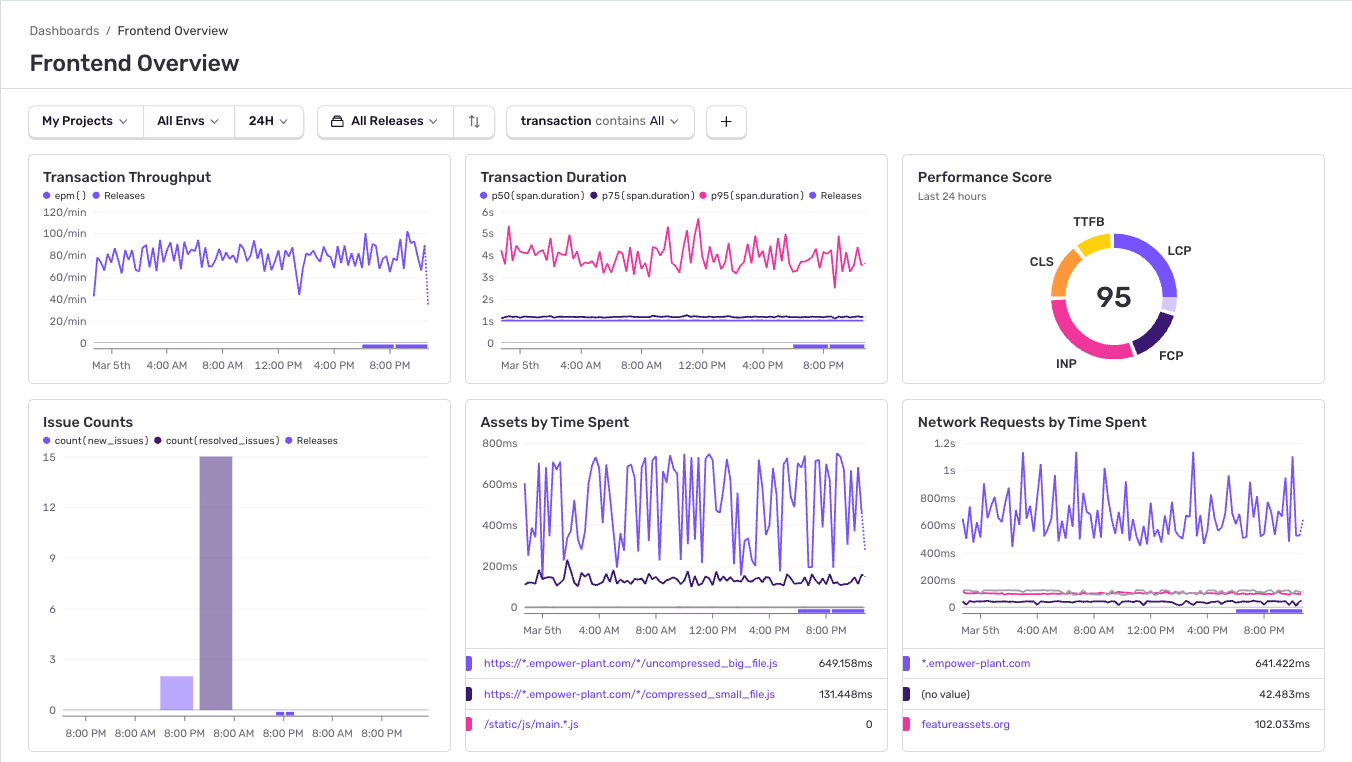The image size is (1352, 762).
Task: Click the releases stack icon in All Releases filter
Action: pyautogui.click(x=339, y=121)
